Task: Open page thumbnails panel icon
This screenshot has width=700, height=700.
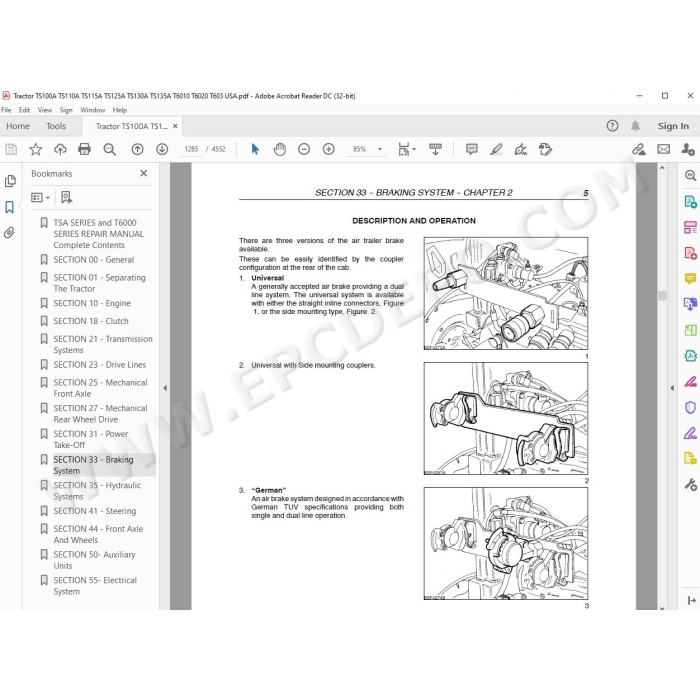Action: 10,181
